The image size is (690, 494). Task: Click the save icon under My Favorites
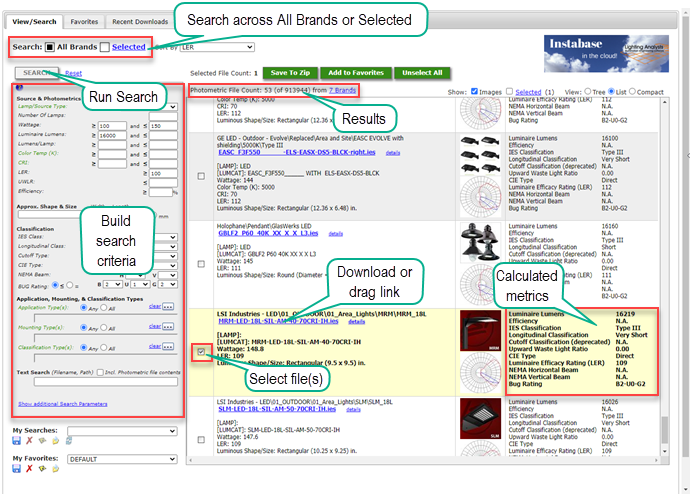(x=16, y=469)
